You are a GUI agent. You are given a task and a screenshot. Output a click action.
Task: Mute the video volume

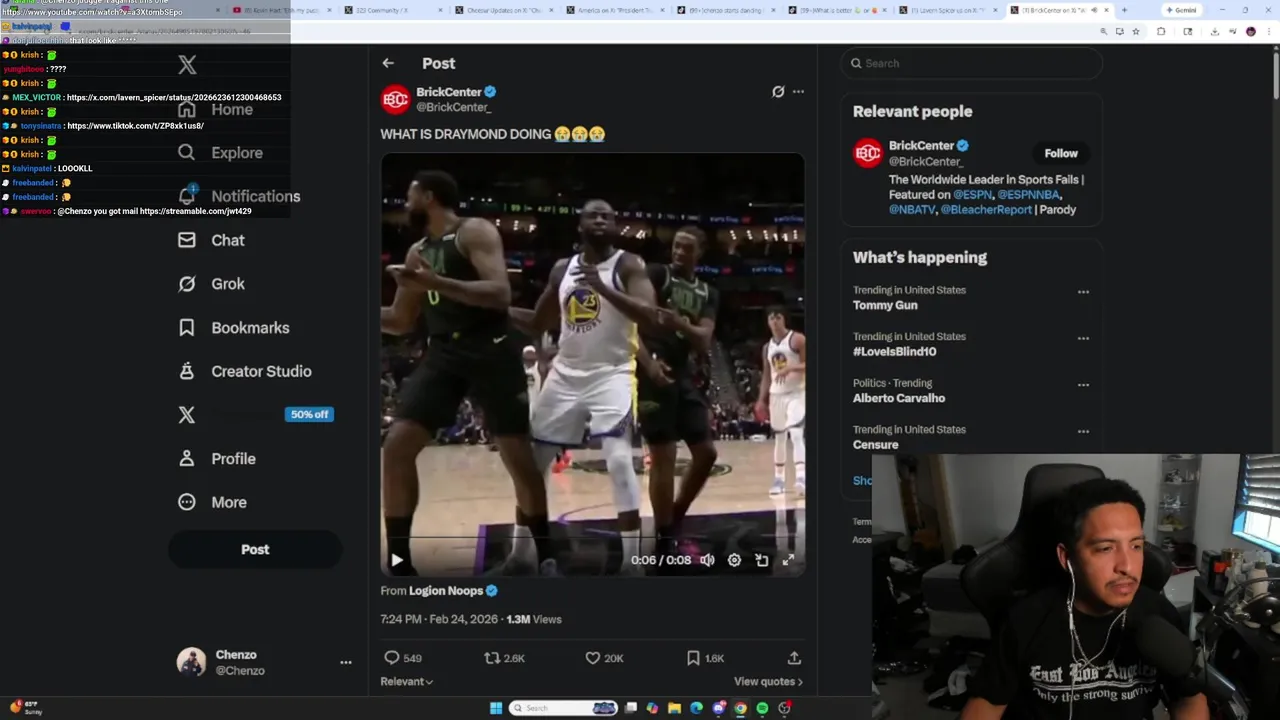[x=707, y=560]
